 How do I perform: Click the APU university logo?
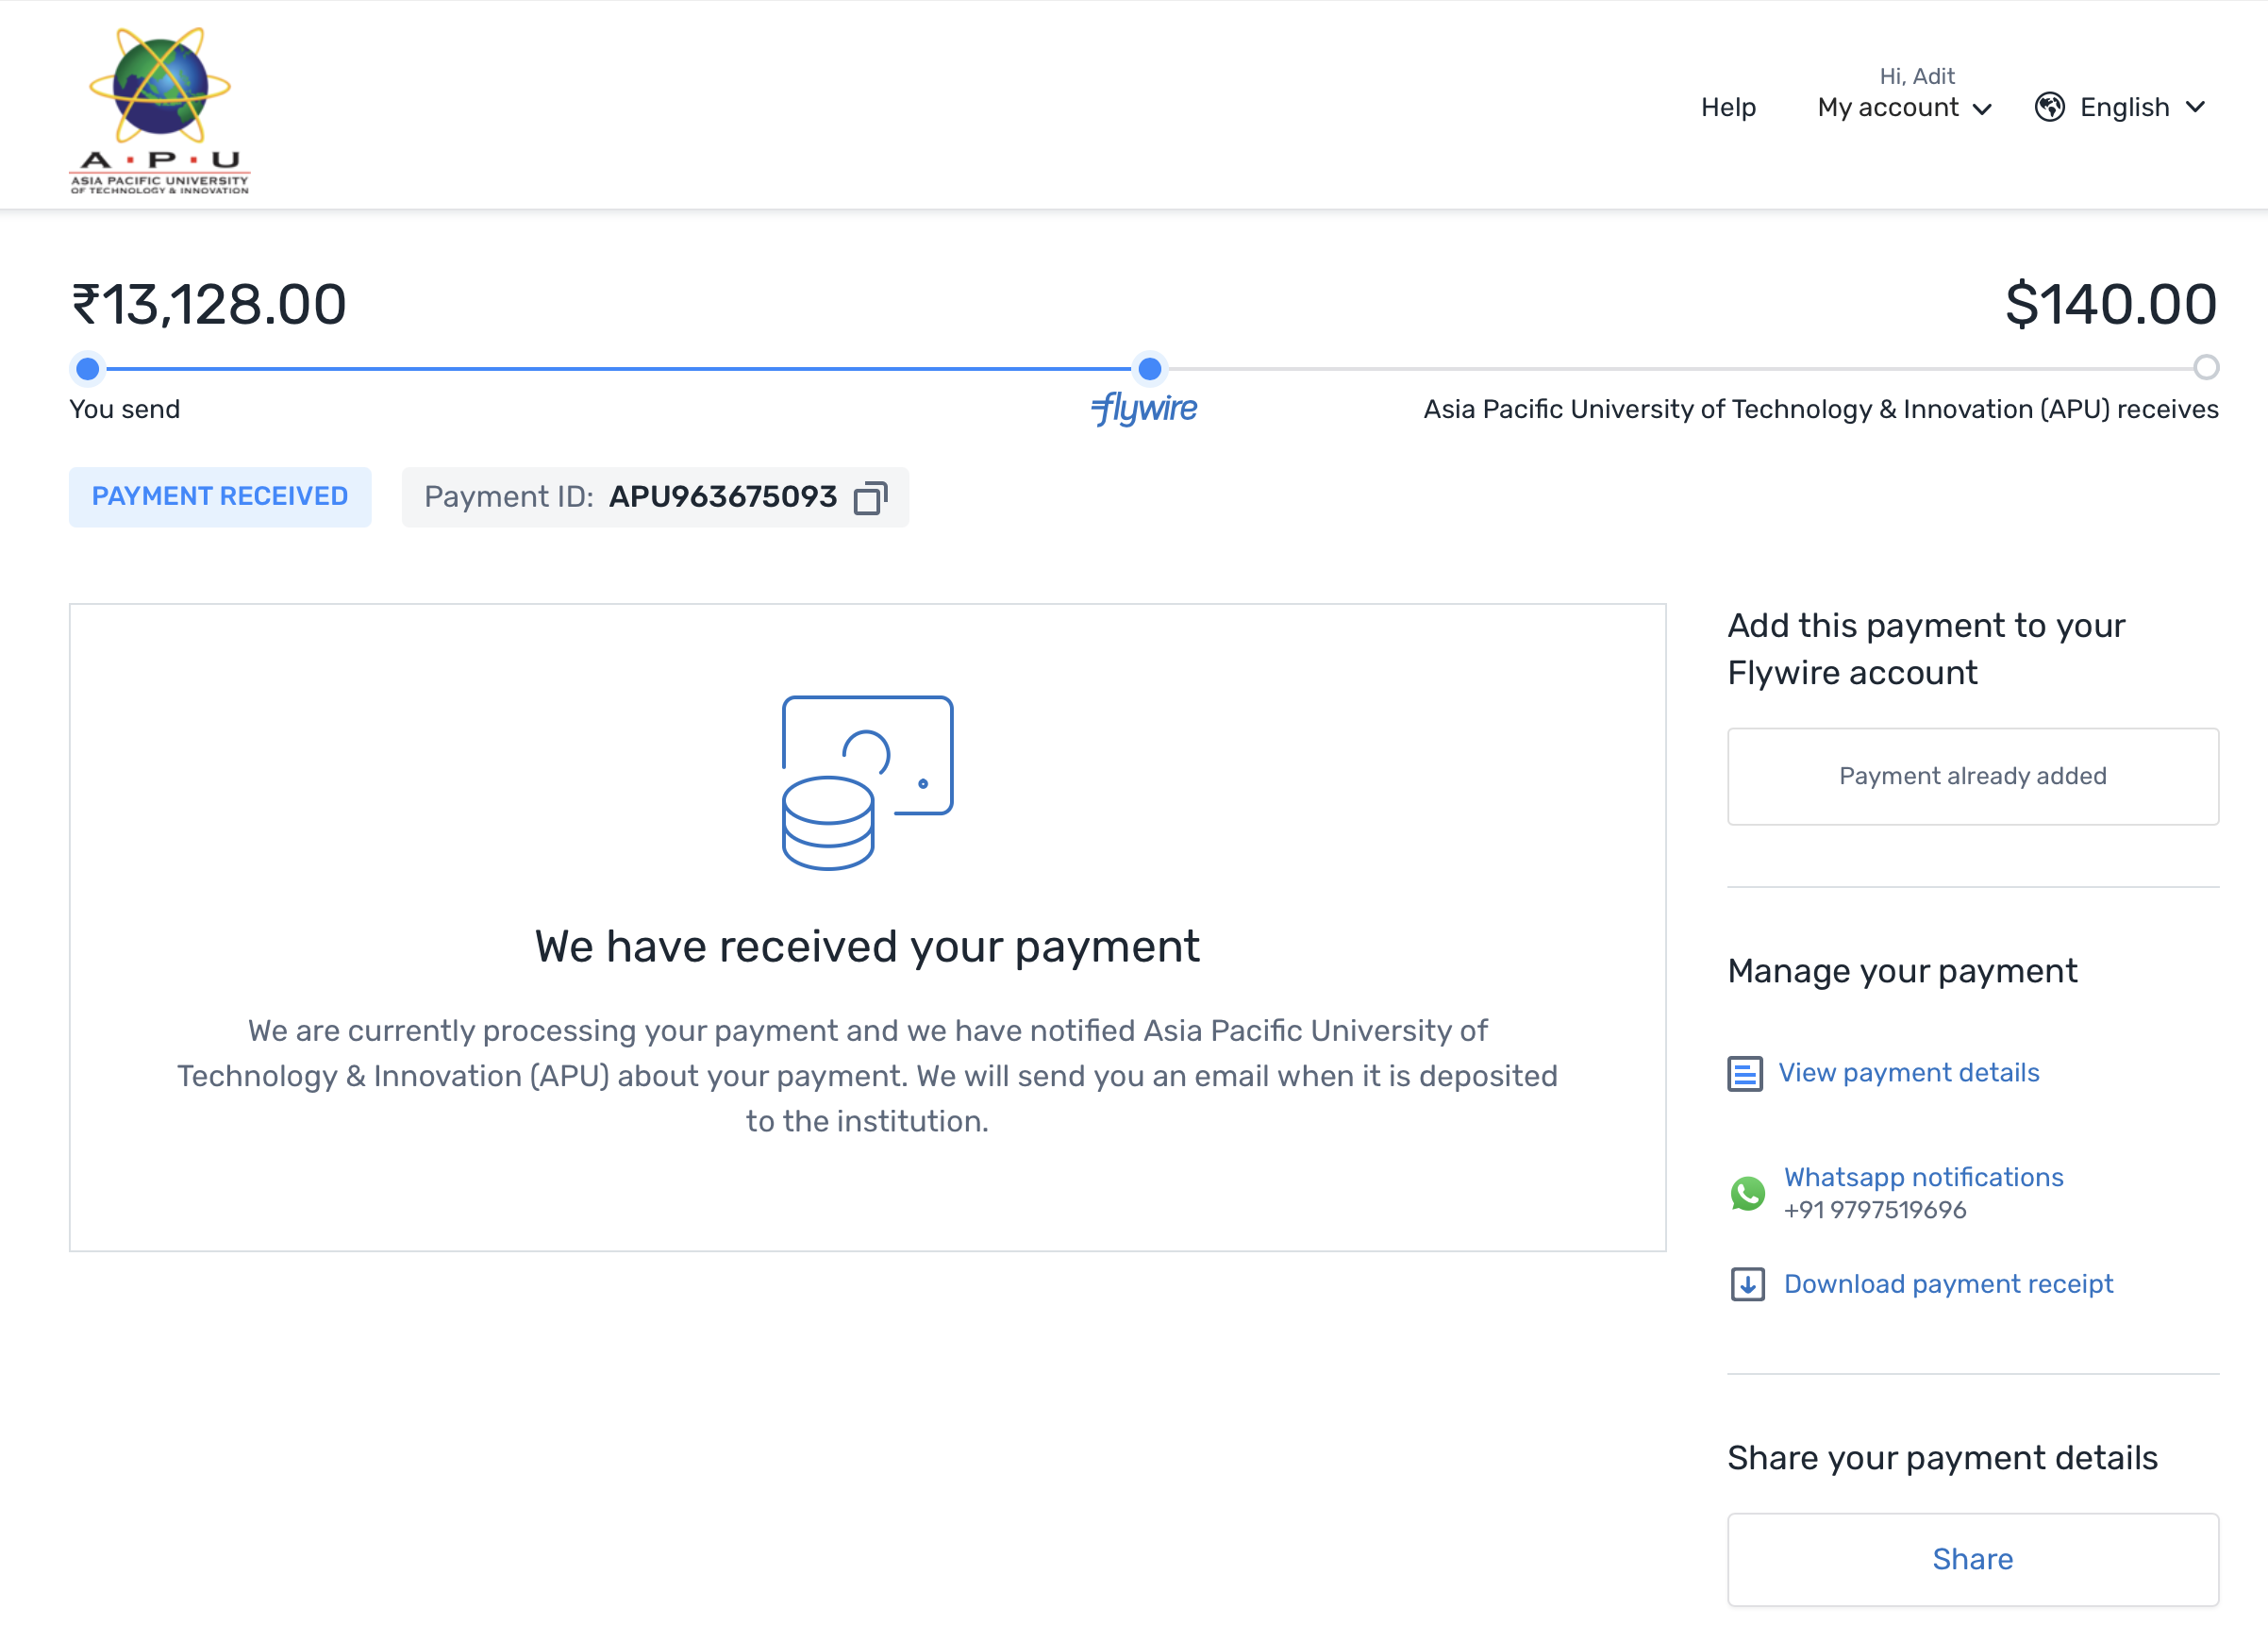coord(160,110)
